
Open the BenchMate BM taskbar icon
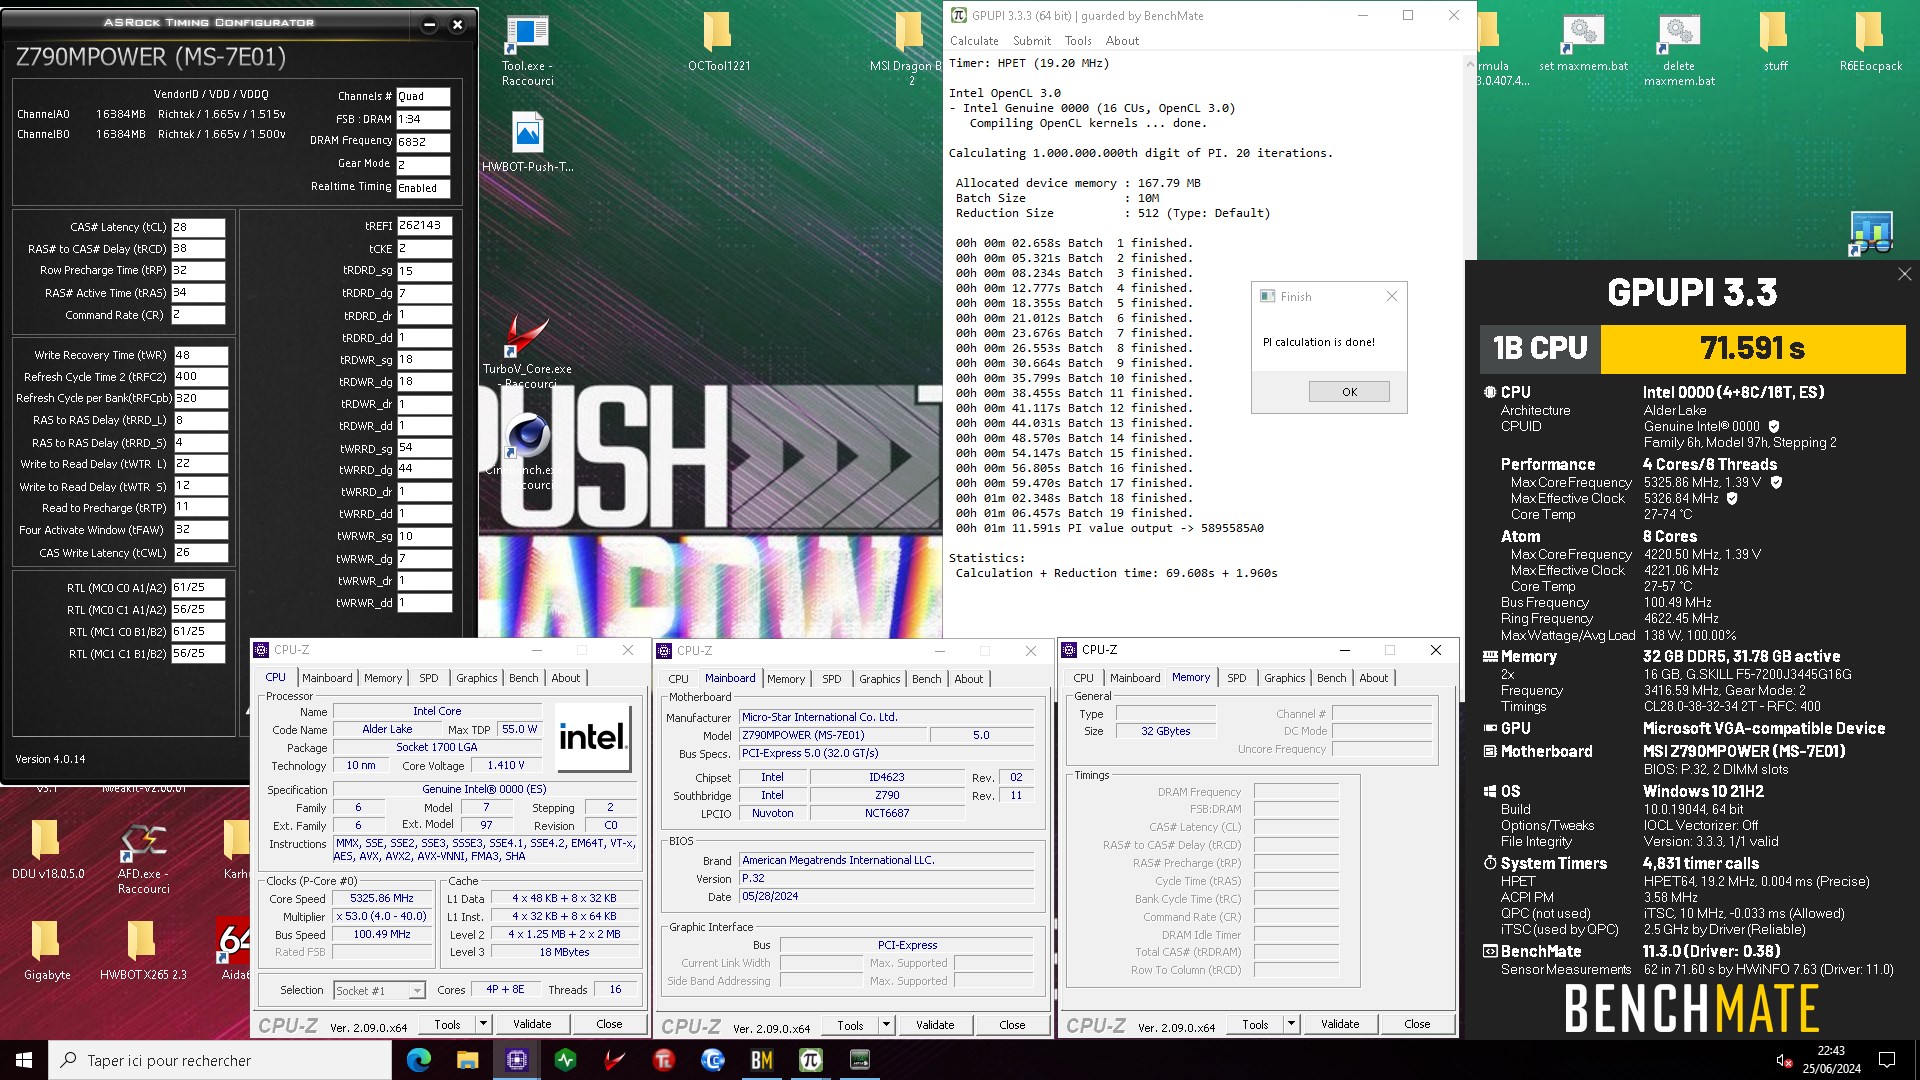[761, 1060]
